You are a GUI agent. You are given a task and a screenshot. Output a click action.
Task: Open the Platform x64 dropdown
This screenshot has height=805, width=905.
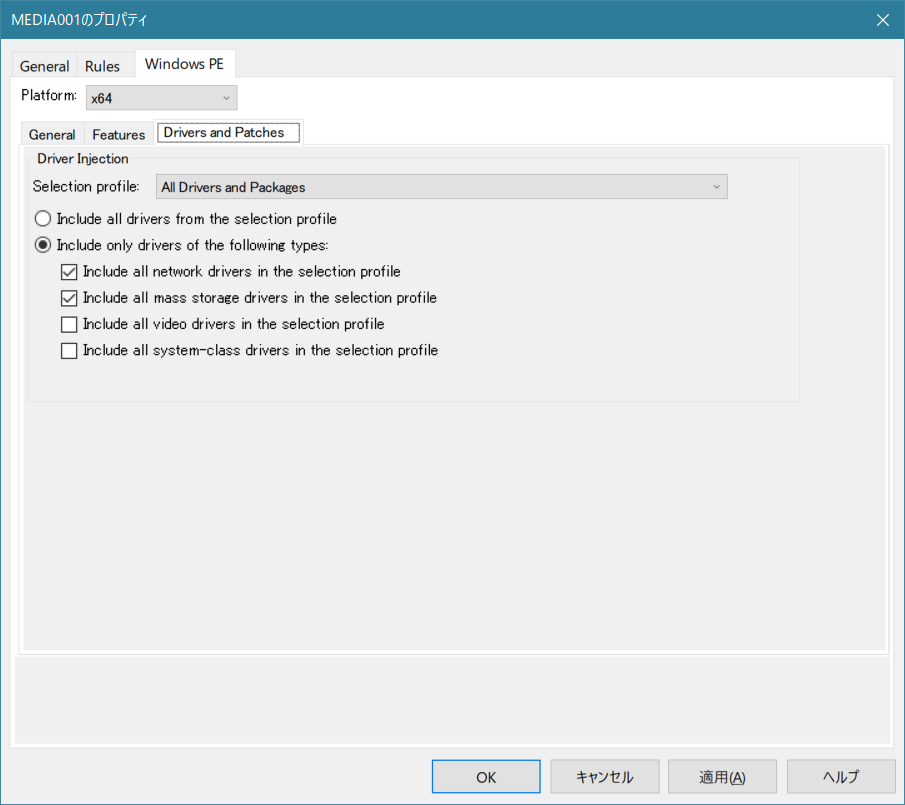(162, 98)
